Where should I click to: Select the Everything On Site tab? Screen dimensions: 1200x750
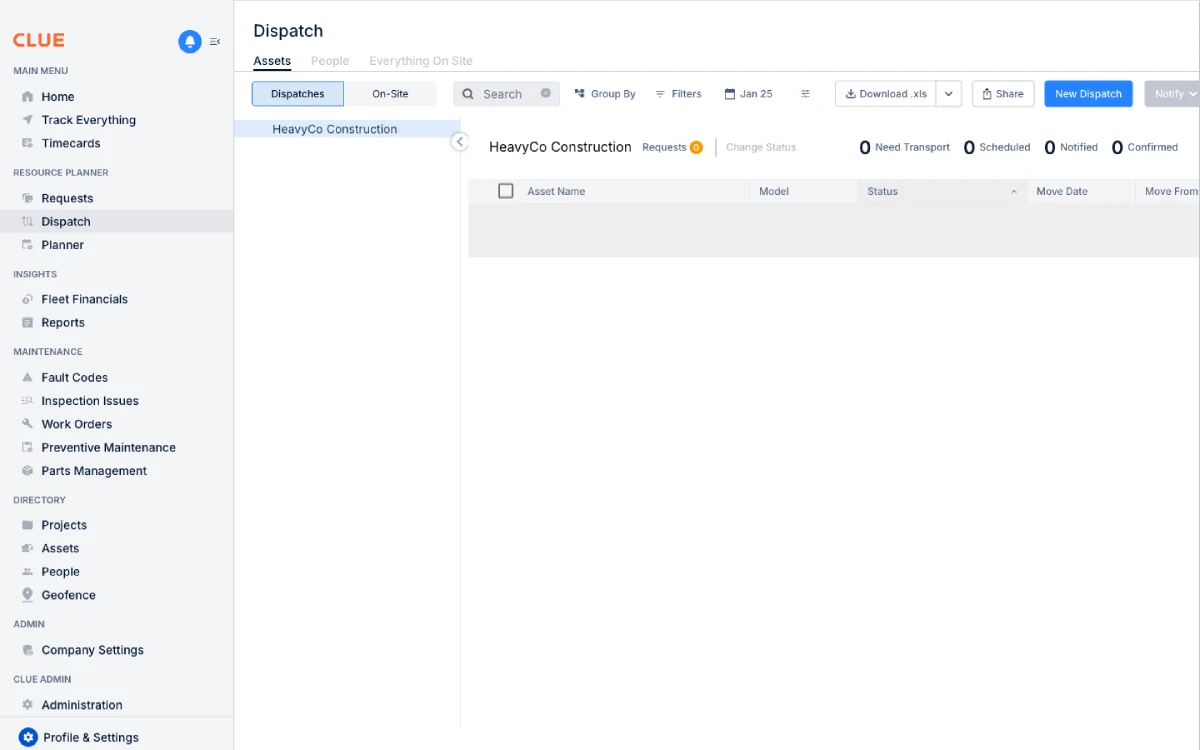tap(421, 61)
